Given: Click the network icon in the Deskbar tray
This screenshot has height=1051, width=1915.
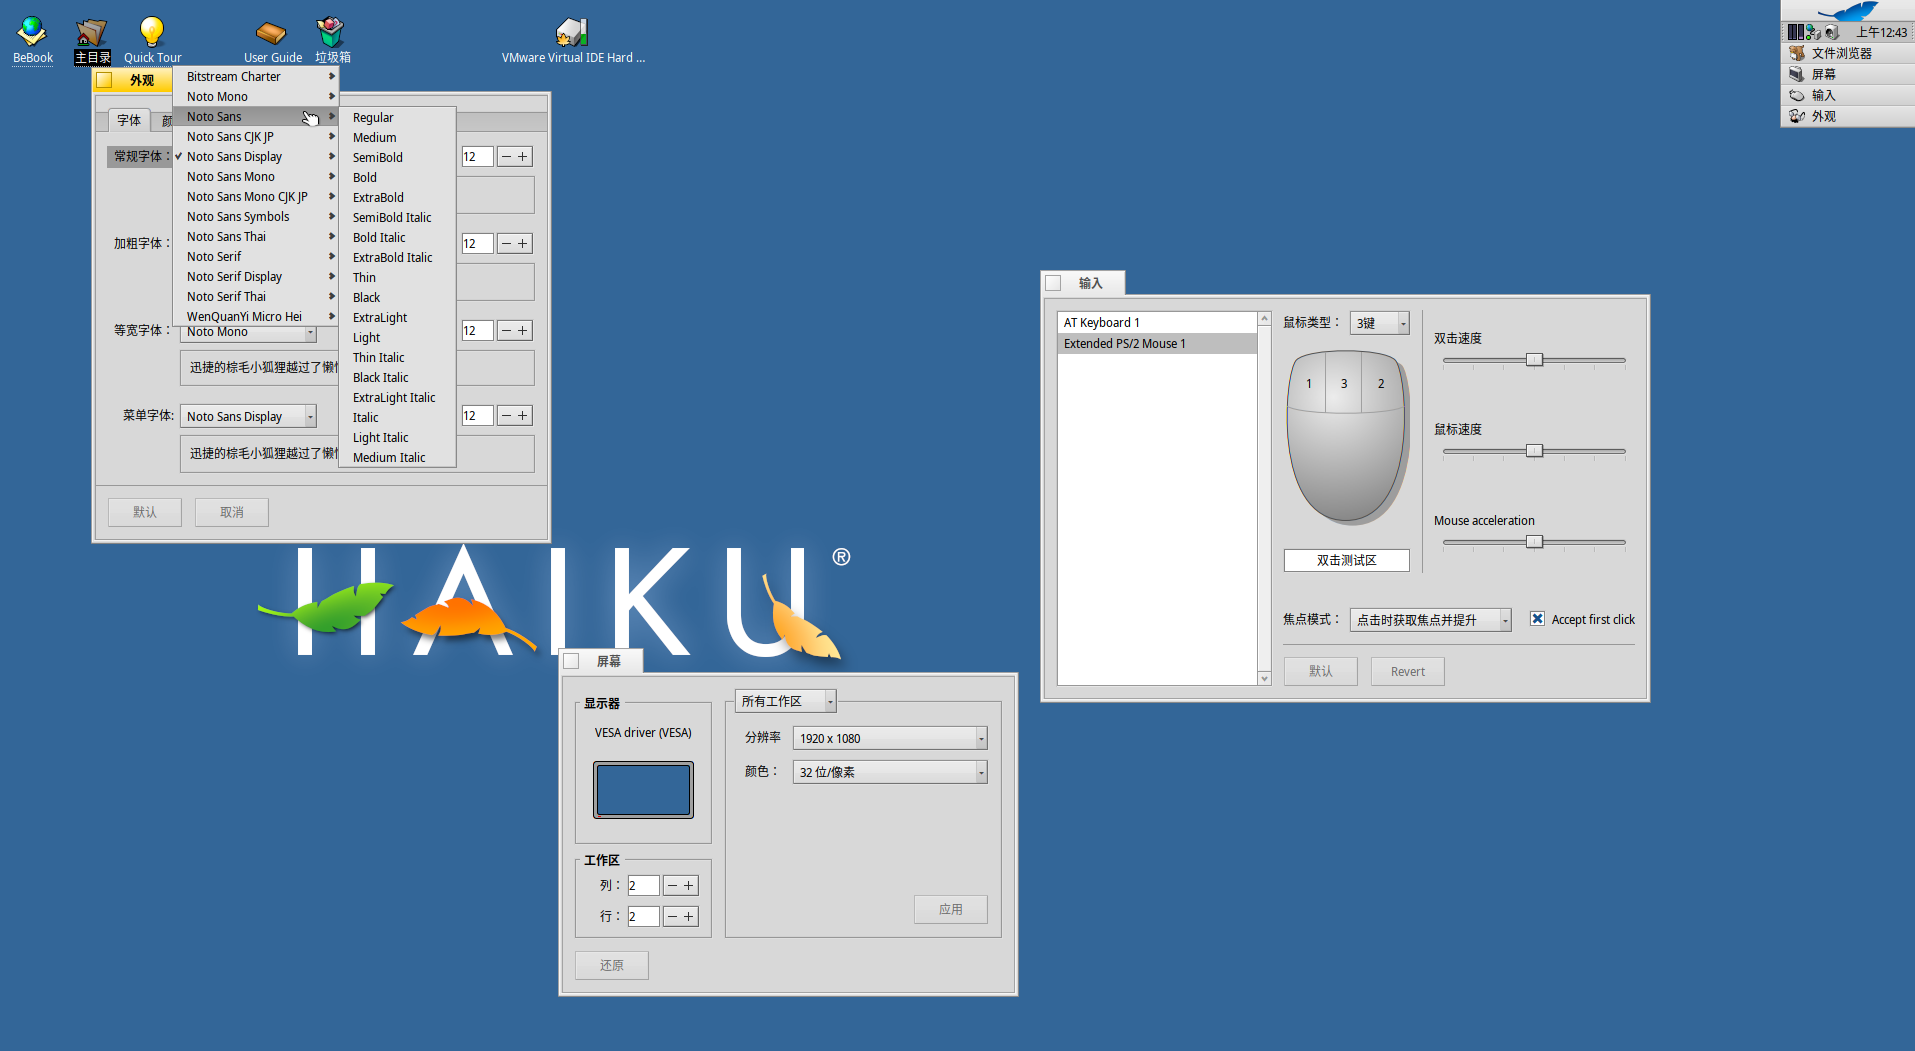Looking at the screenshot, I should pos(1813,32).
